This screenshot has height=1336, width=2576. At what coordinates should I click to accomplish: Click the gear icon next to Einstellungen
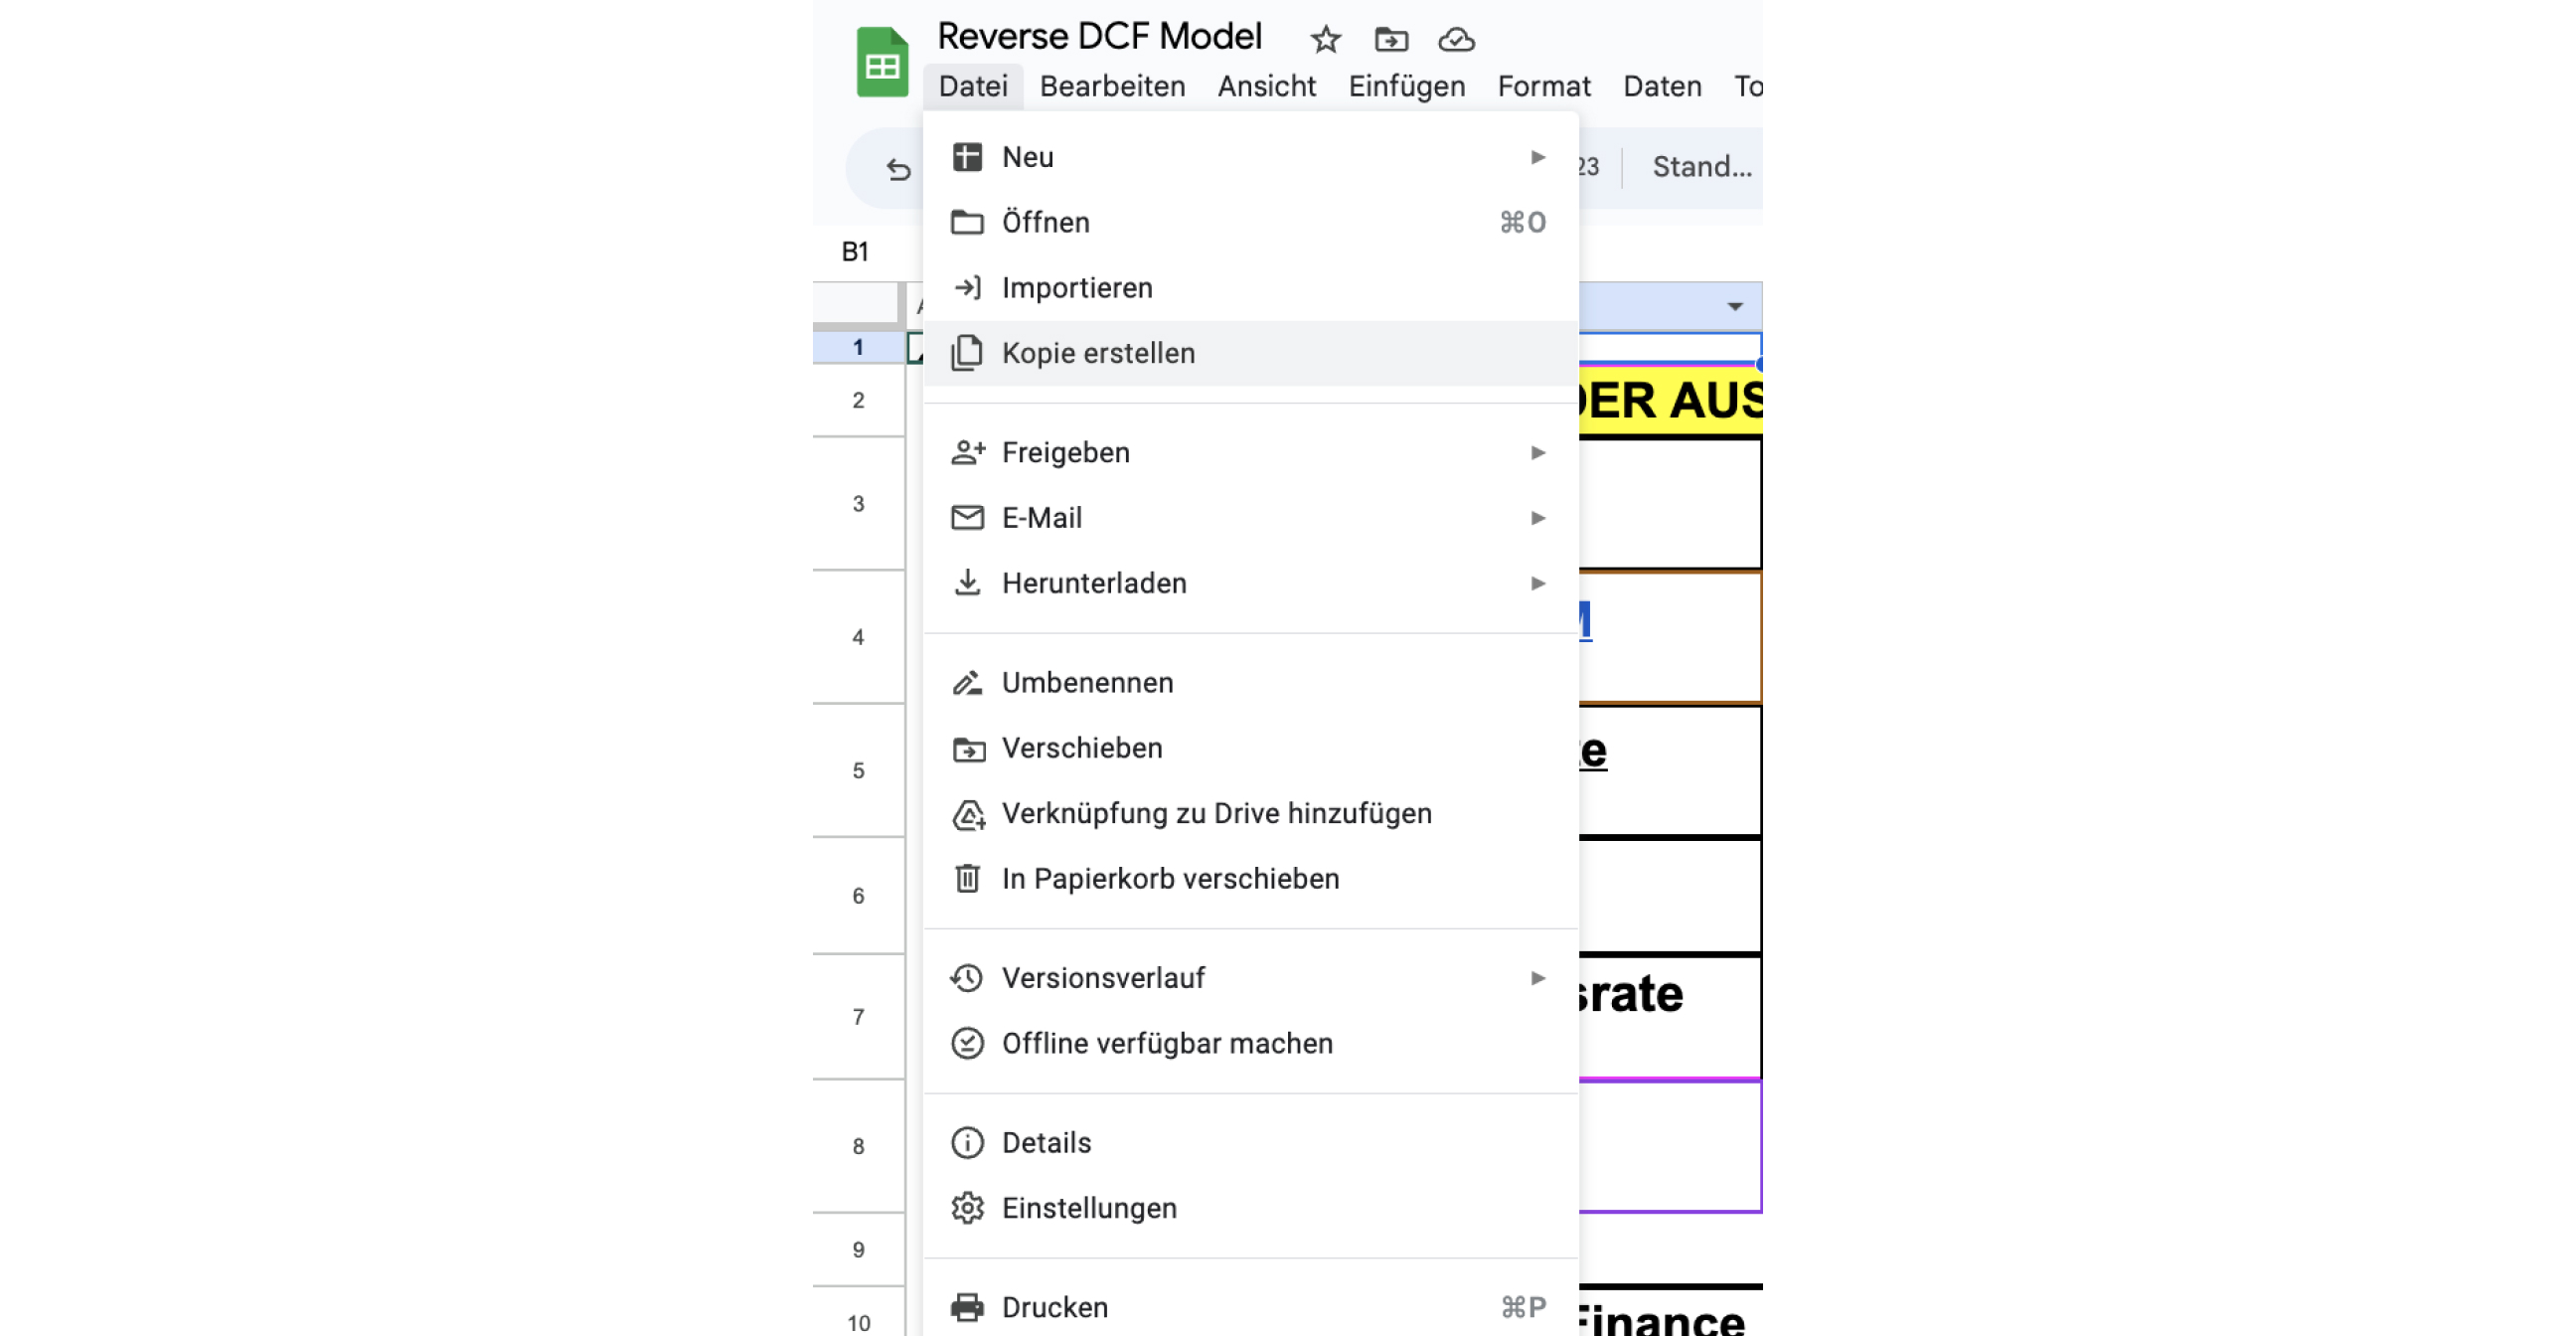coord(967,1208)
